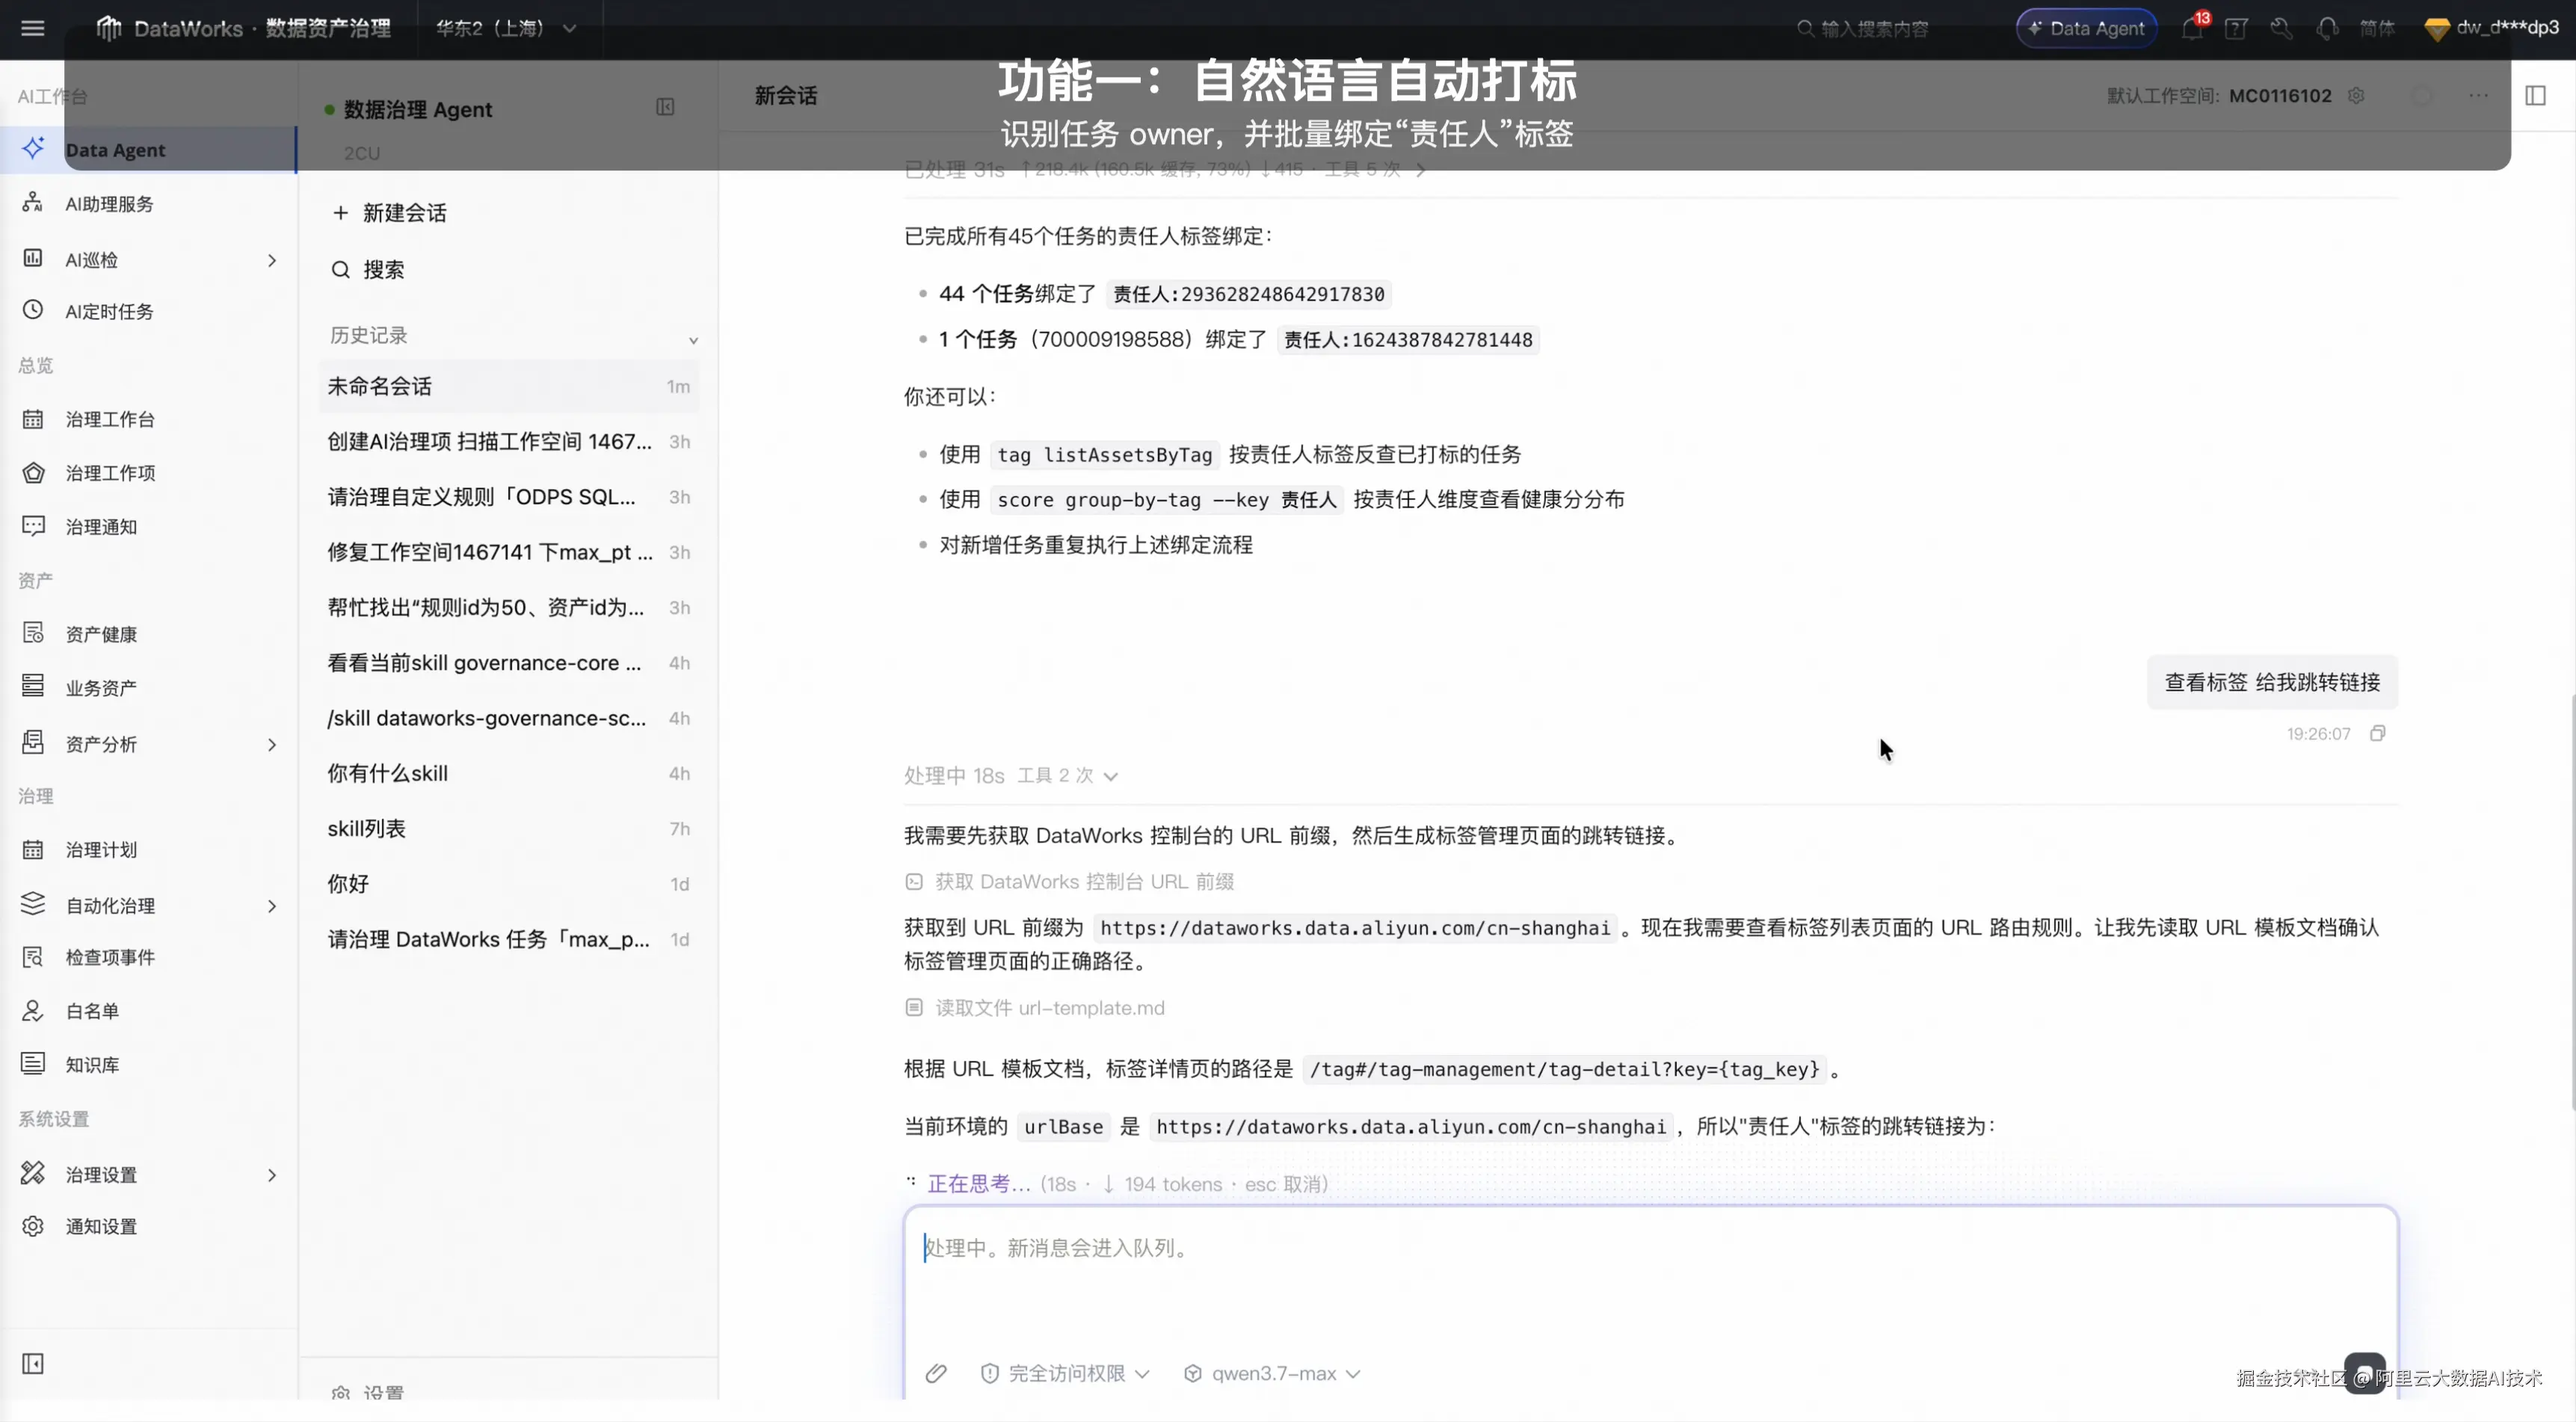Open the qwen3.7-max model dropdown
The width and height of the screenshot is (2576, 1422).
tap(1272, 1373)
